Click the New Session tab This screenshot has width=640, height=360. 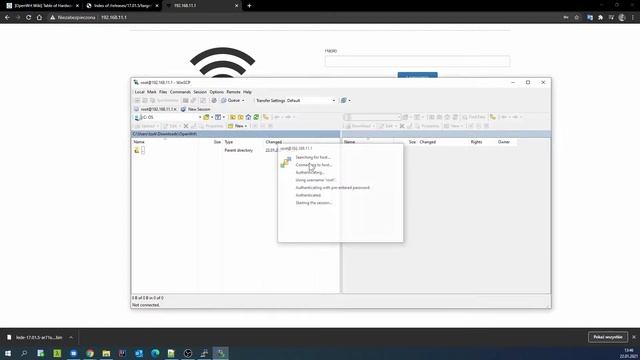196,109
